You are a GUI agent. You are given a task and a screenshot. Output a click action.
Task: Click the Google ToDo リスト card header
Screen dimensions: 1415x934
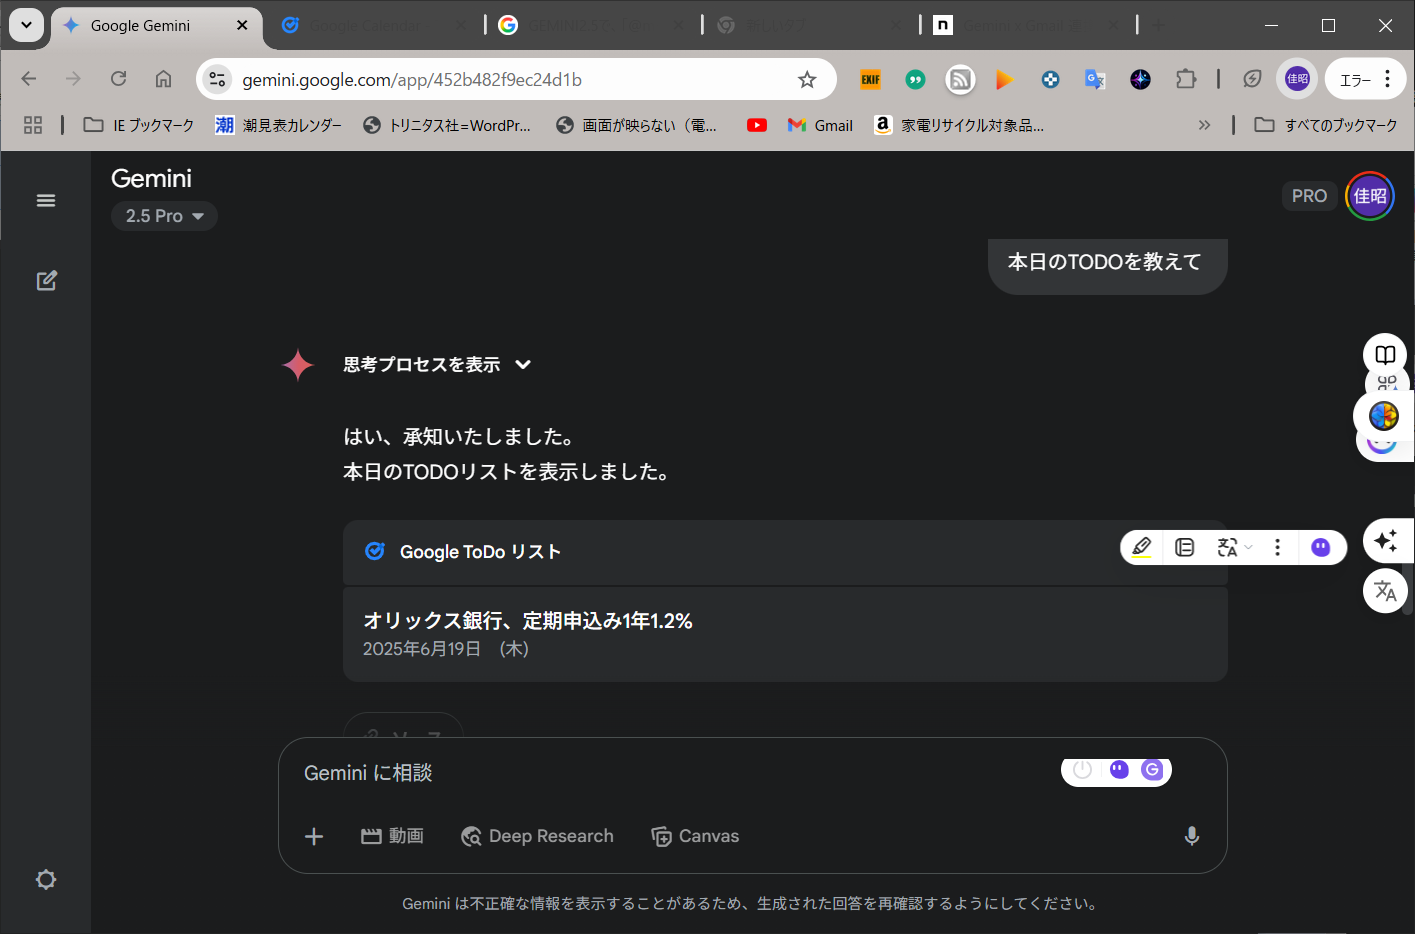785,552
